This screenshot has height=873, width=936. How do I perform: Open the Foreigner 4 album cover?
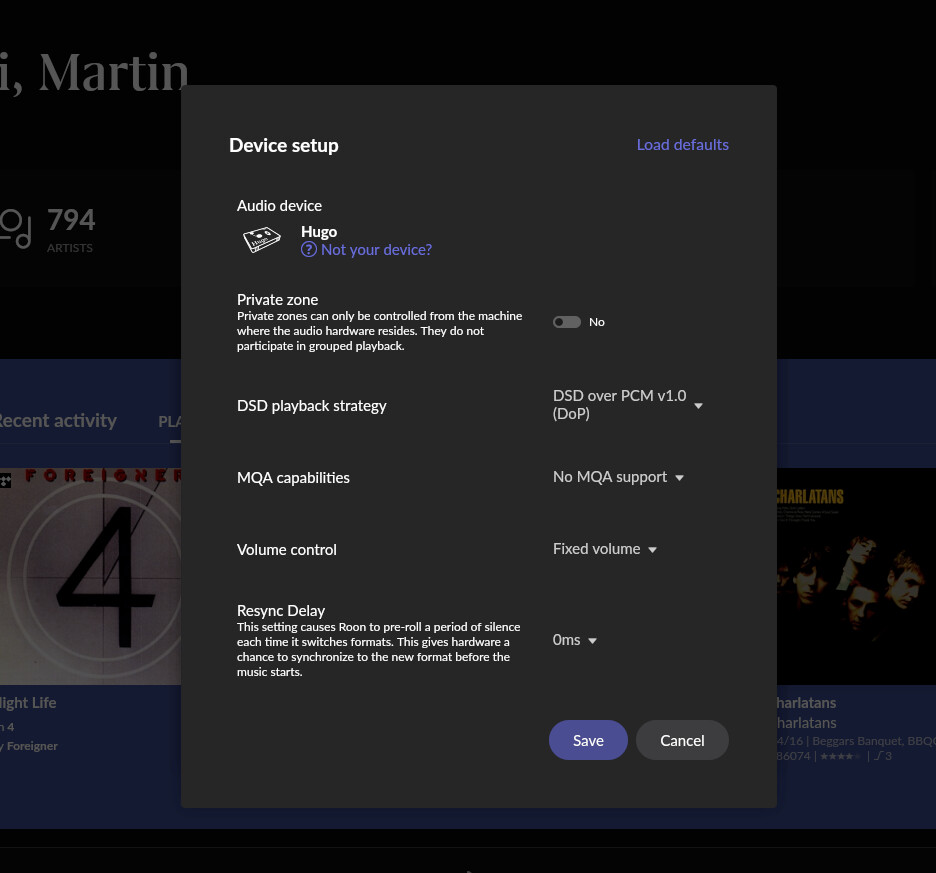[90, 576]
